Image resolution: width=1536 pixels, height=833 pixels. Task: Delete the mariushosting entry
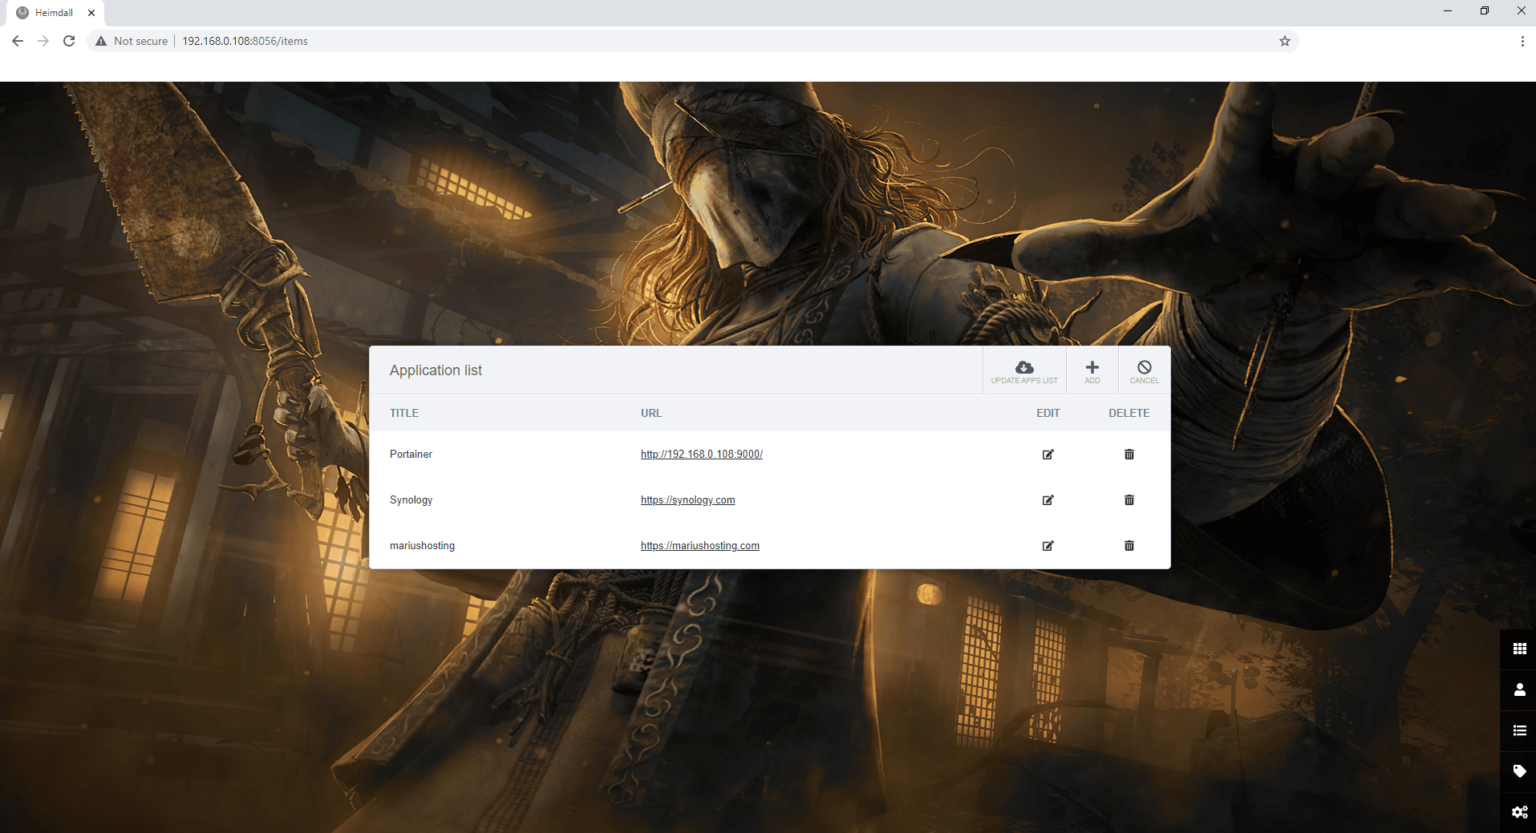pyautogui.click(x=1129, y=546)
